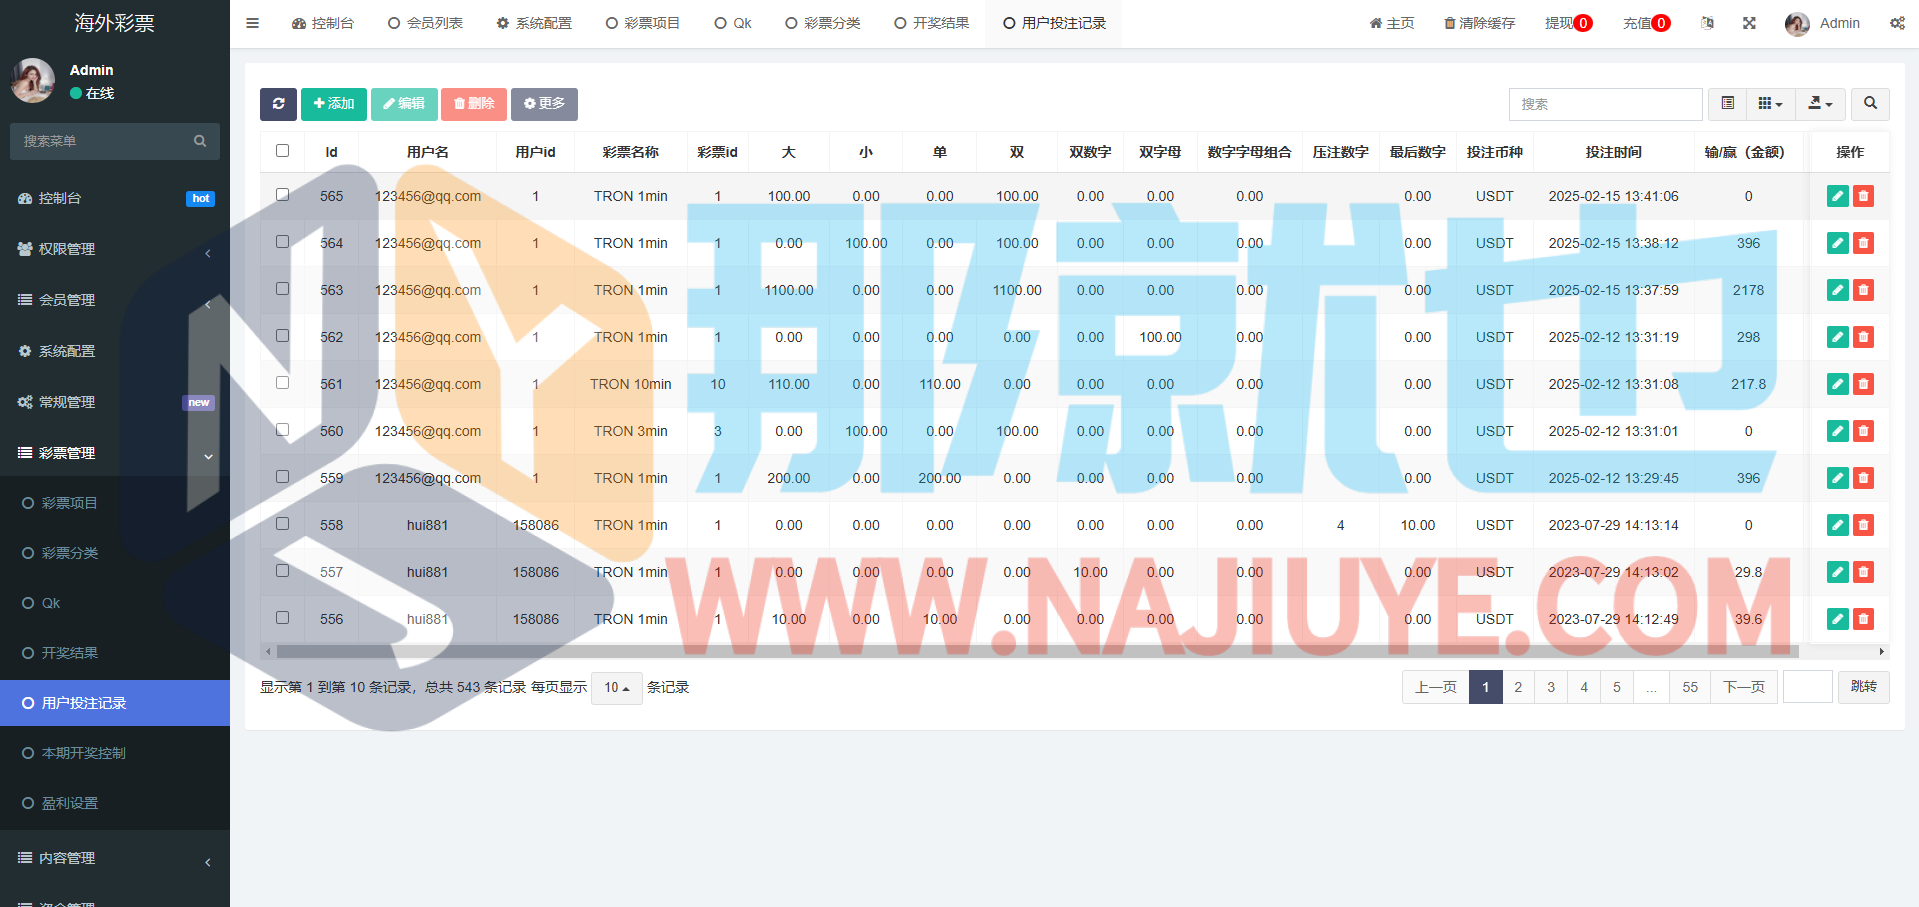Tick the checkbox for row 556

283,618
